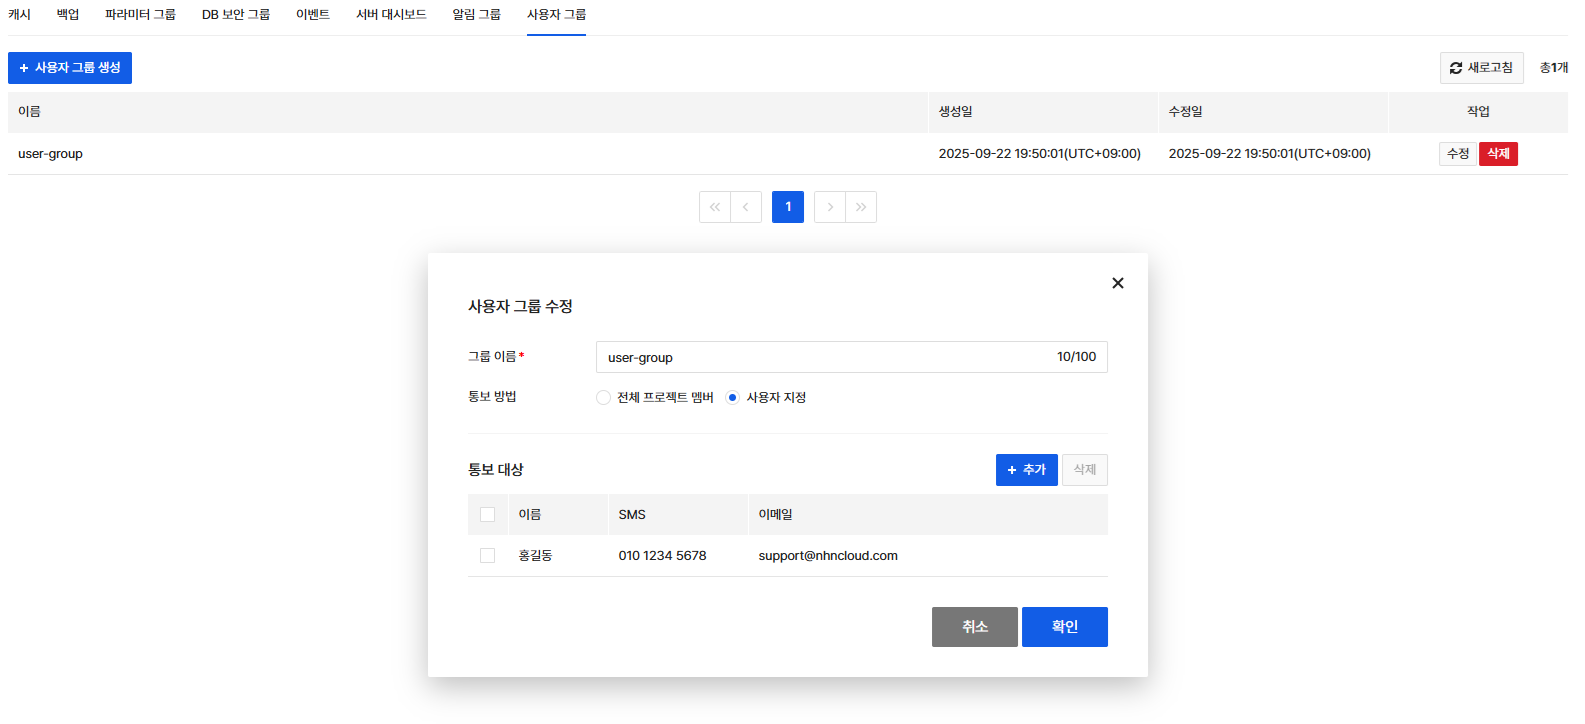Go to the next page arrow
Screen dimensions: 1585x724
pyautogui.click(x=830, y=207)
